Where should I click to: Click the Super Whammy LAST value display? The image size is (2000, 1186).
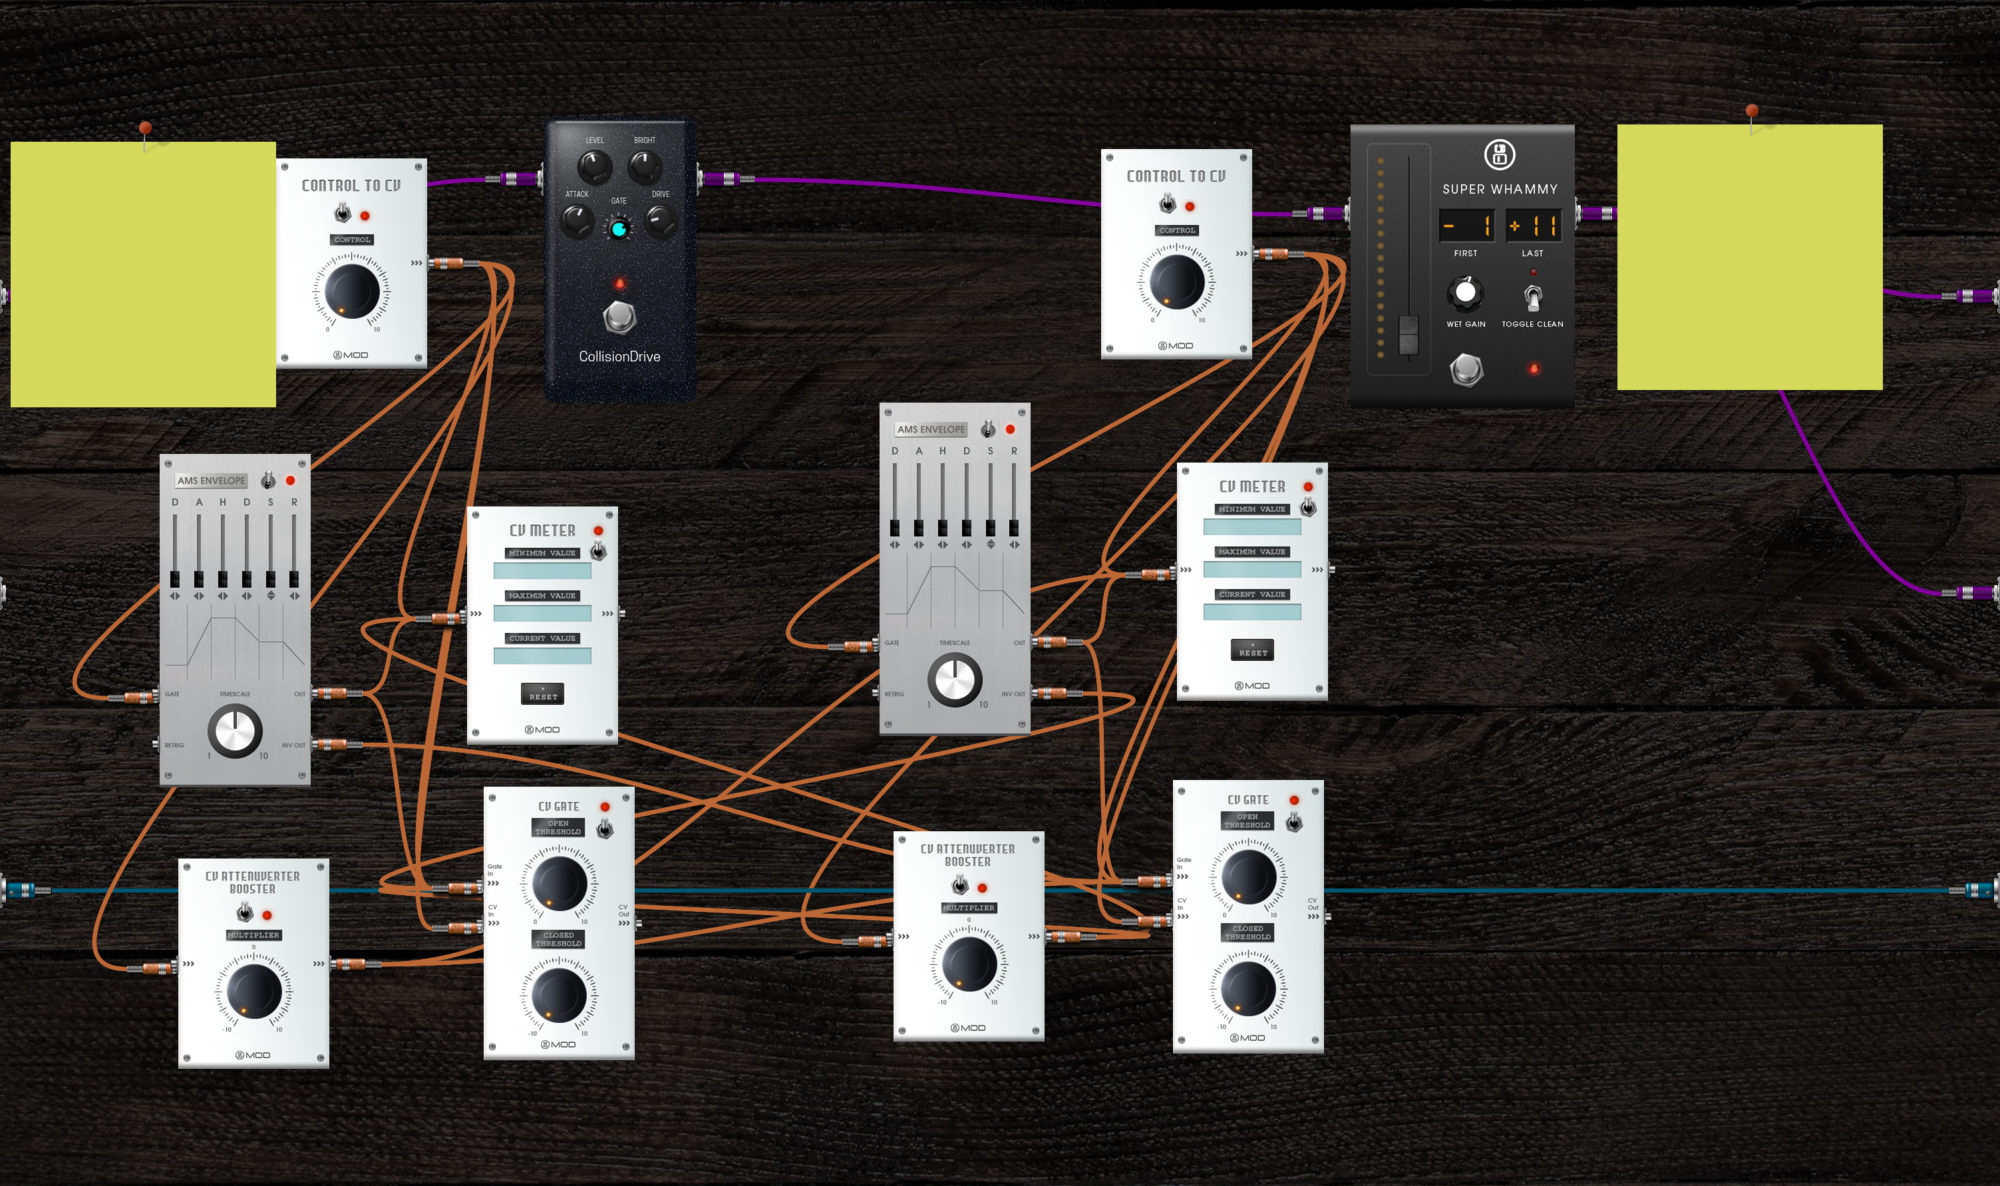(1533, 226)
